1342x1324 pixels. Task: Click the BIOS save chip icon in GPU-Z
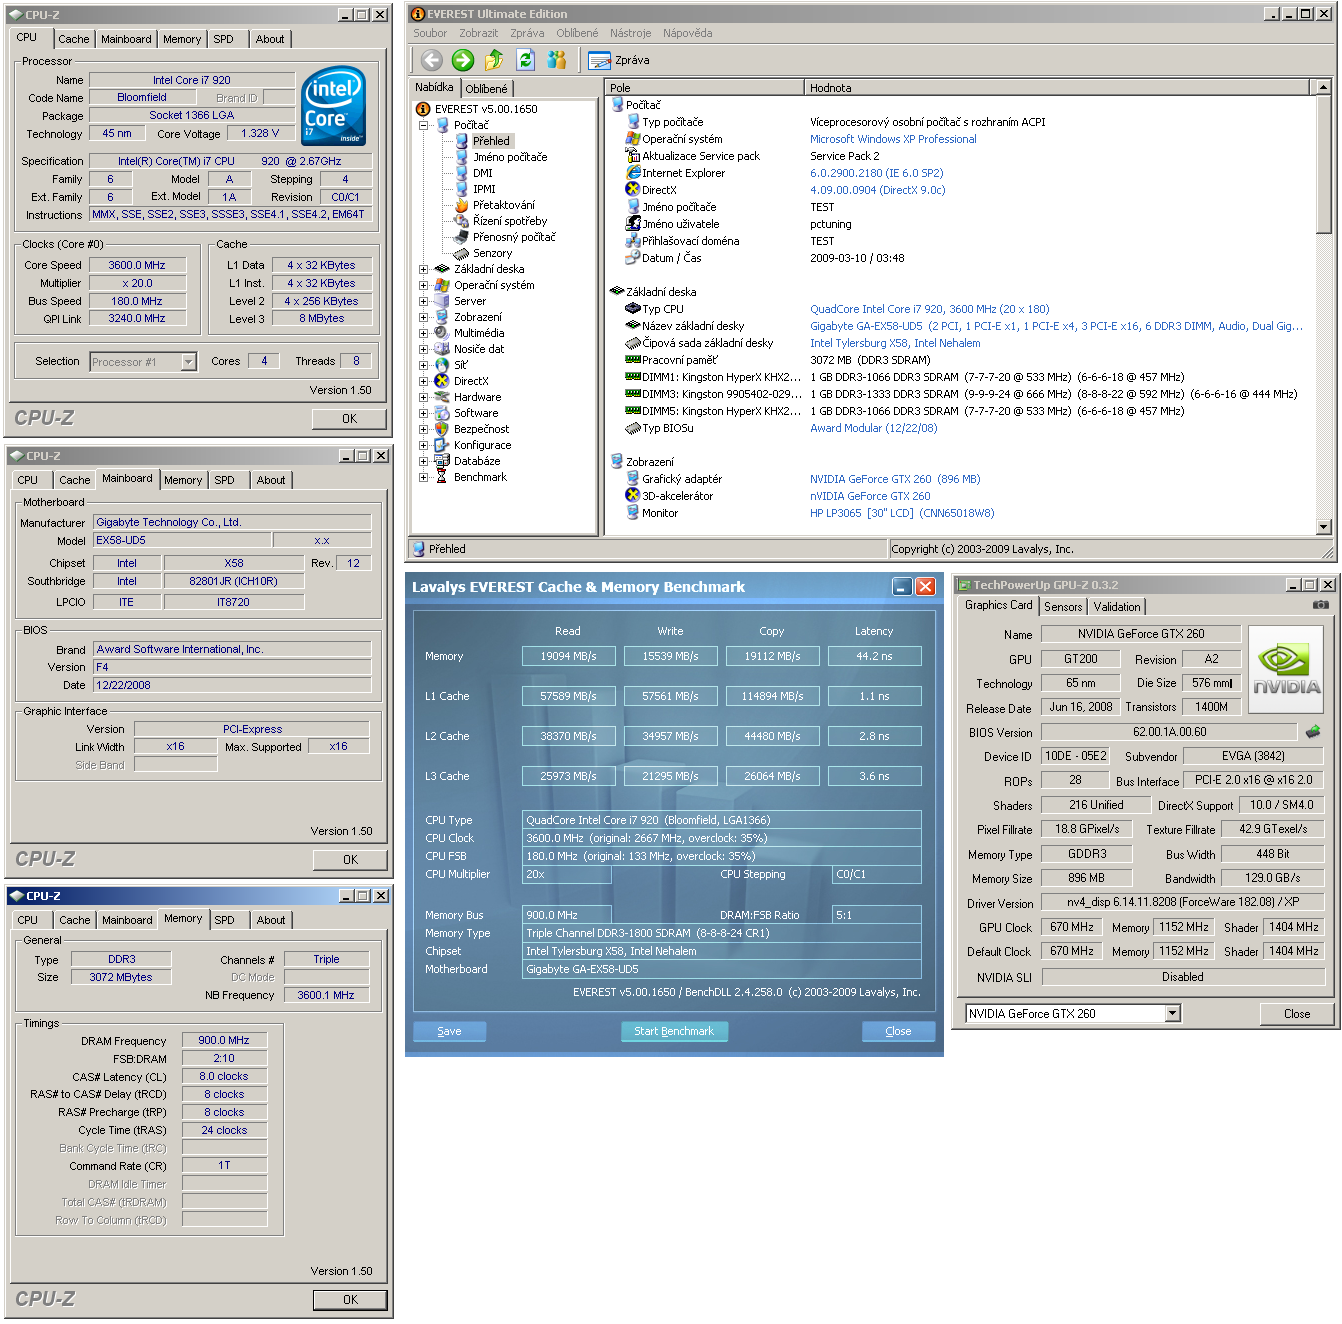(x=1313, y=732)
